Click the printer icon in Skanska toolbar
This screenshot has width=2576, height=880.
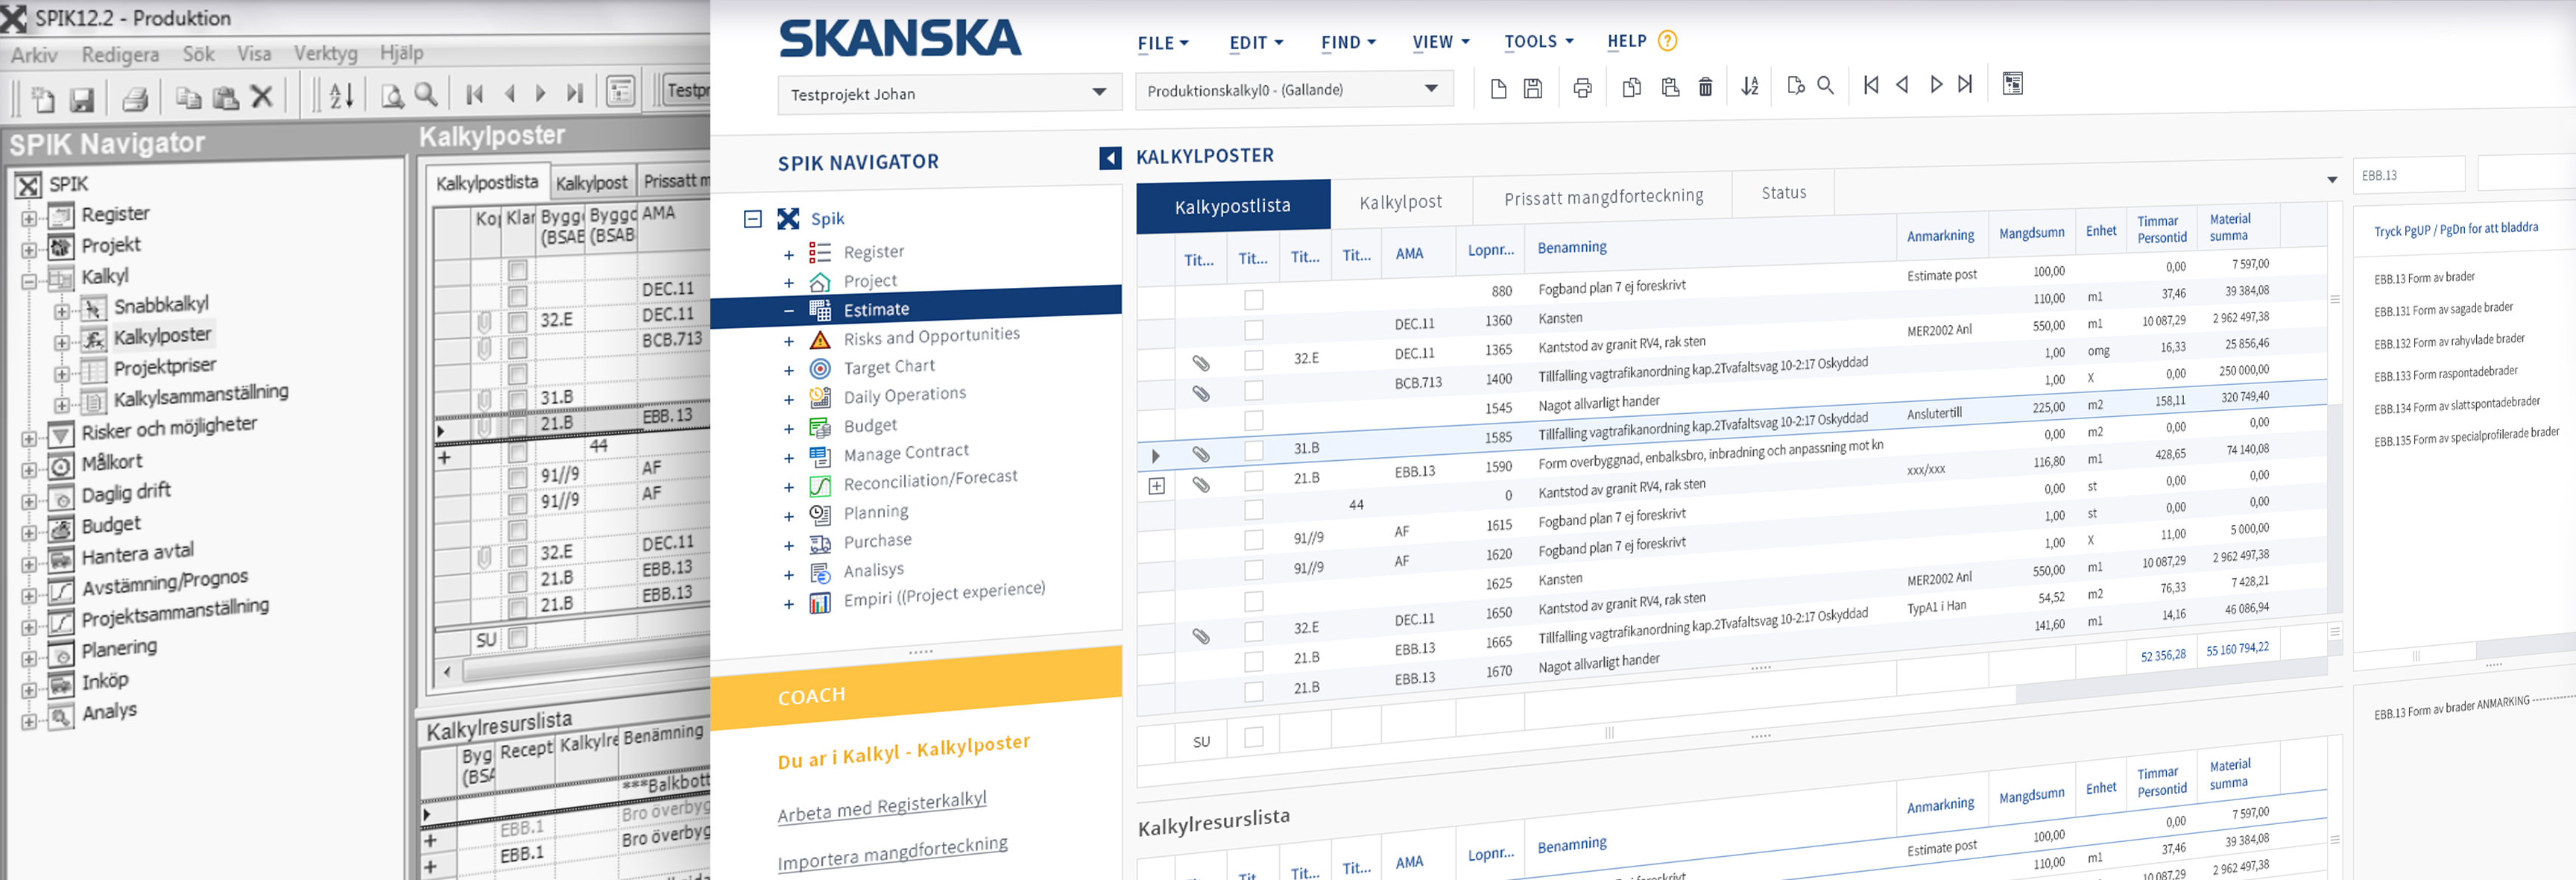[x=1582, y=88]
